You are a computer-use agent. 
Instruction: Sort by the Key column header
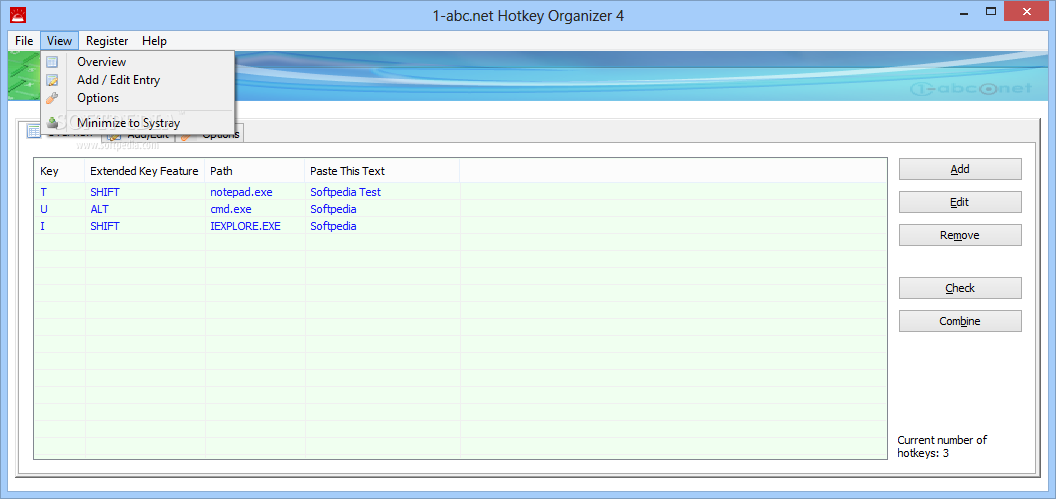59,171
